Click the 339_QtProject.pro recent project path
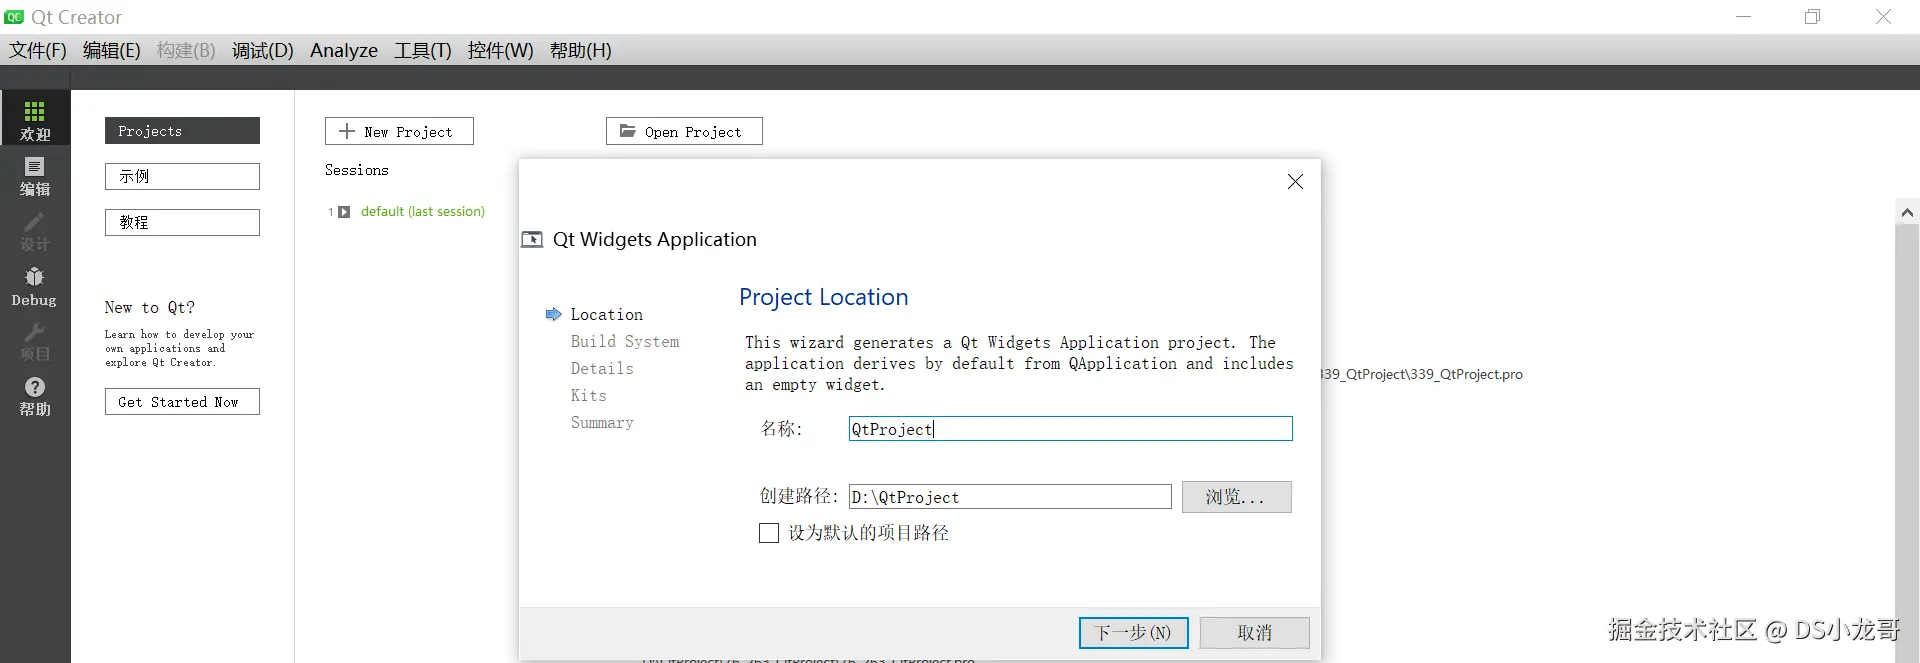This screenshot has width=1920, height=663. point(1422,374)
